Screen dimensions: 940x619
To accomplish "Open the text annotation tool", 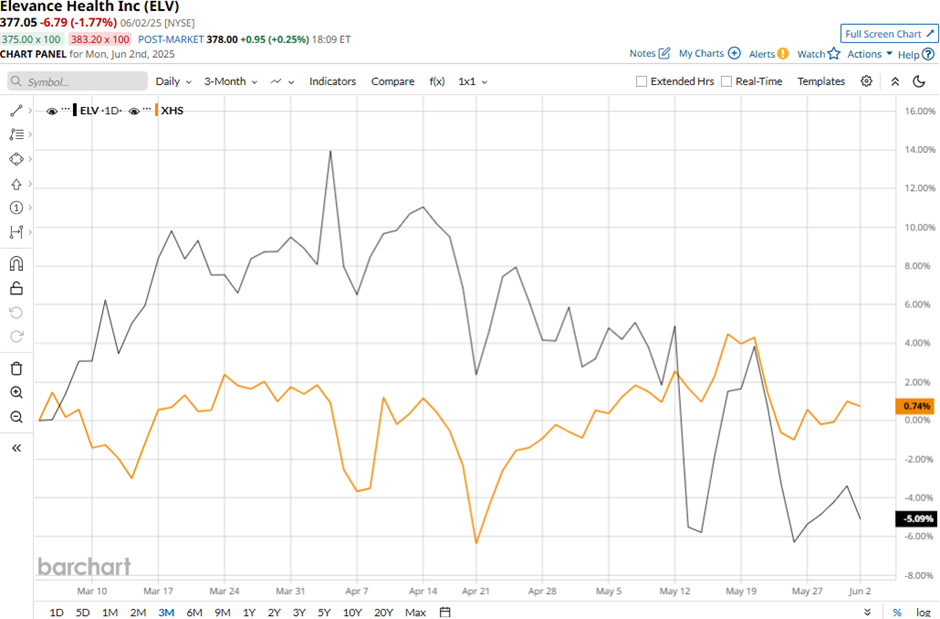I will coord(16,134).
